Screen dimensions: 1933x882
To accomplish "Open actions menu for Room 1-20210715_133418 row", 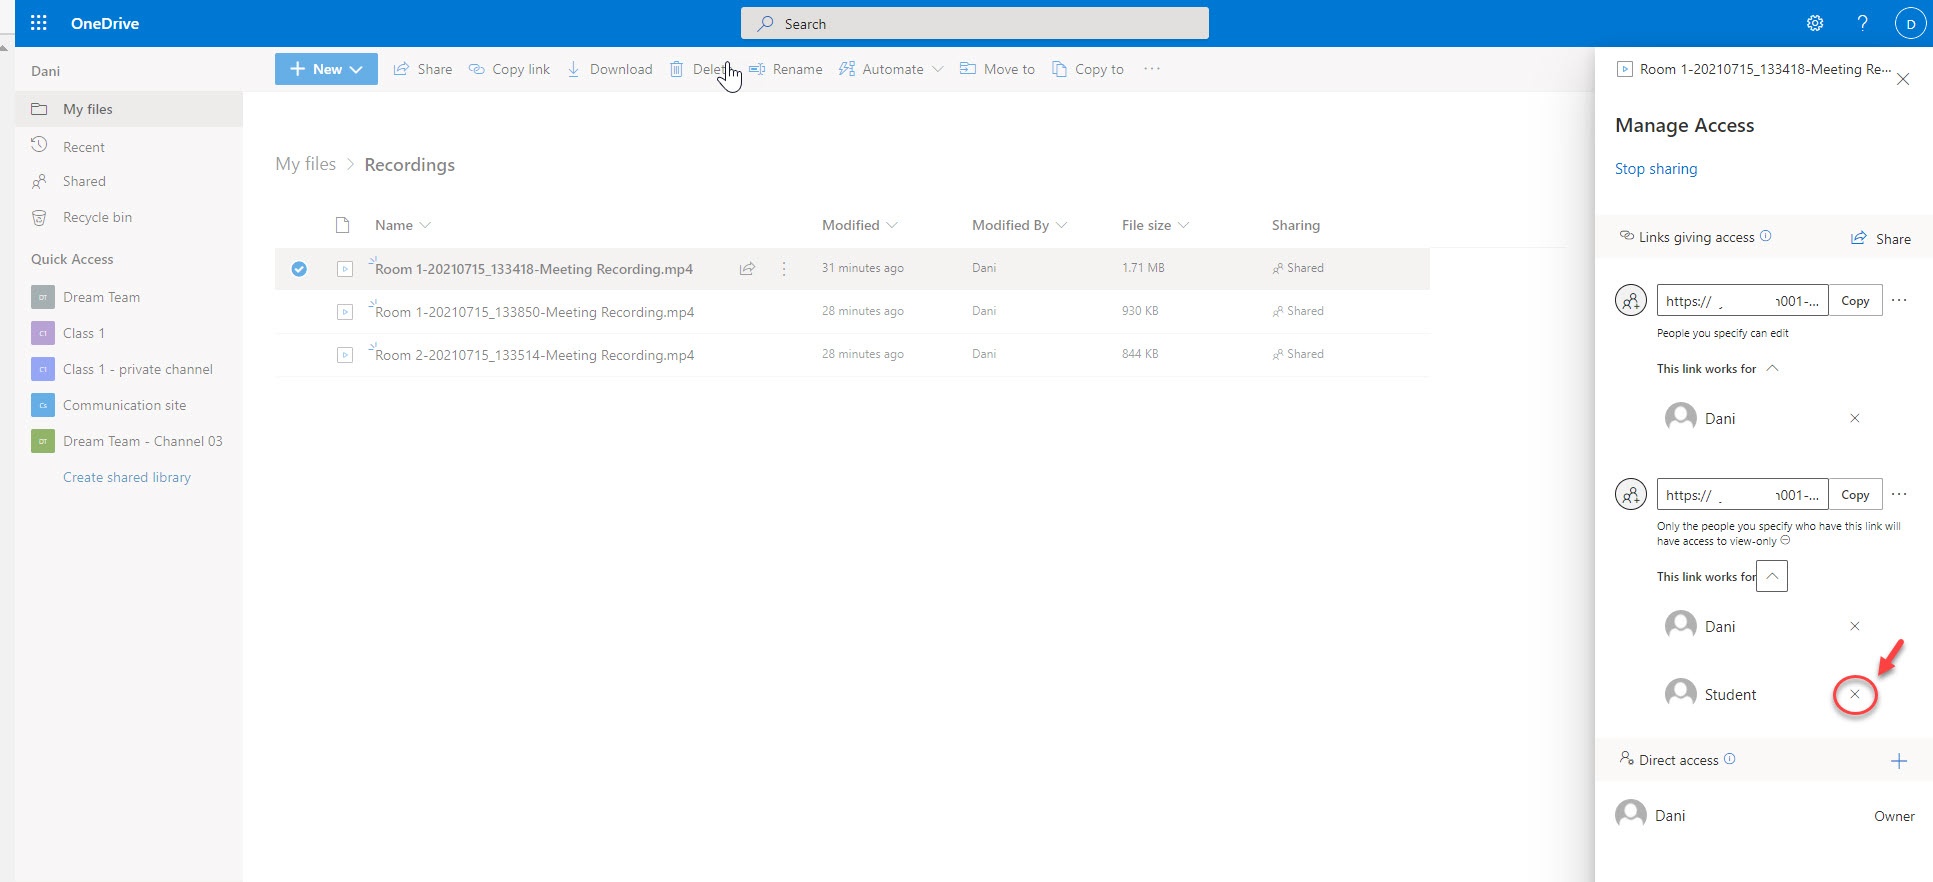I will 784,269.
